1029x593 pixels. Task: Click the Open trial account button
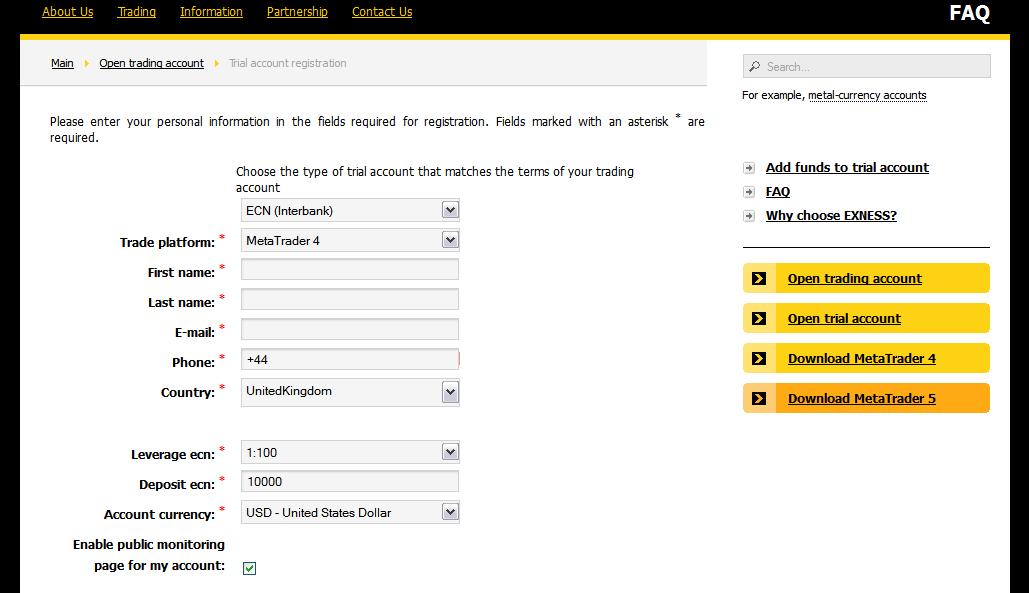point(866,318)
